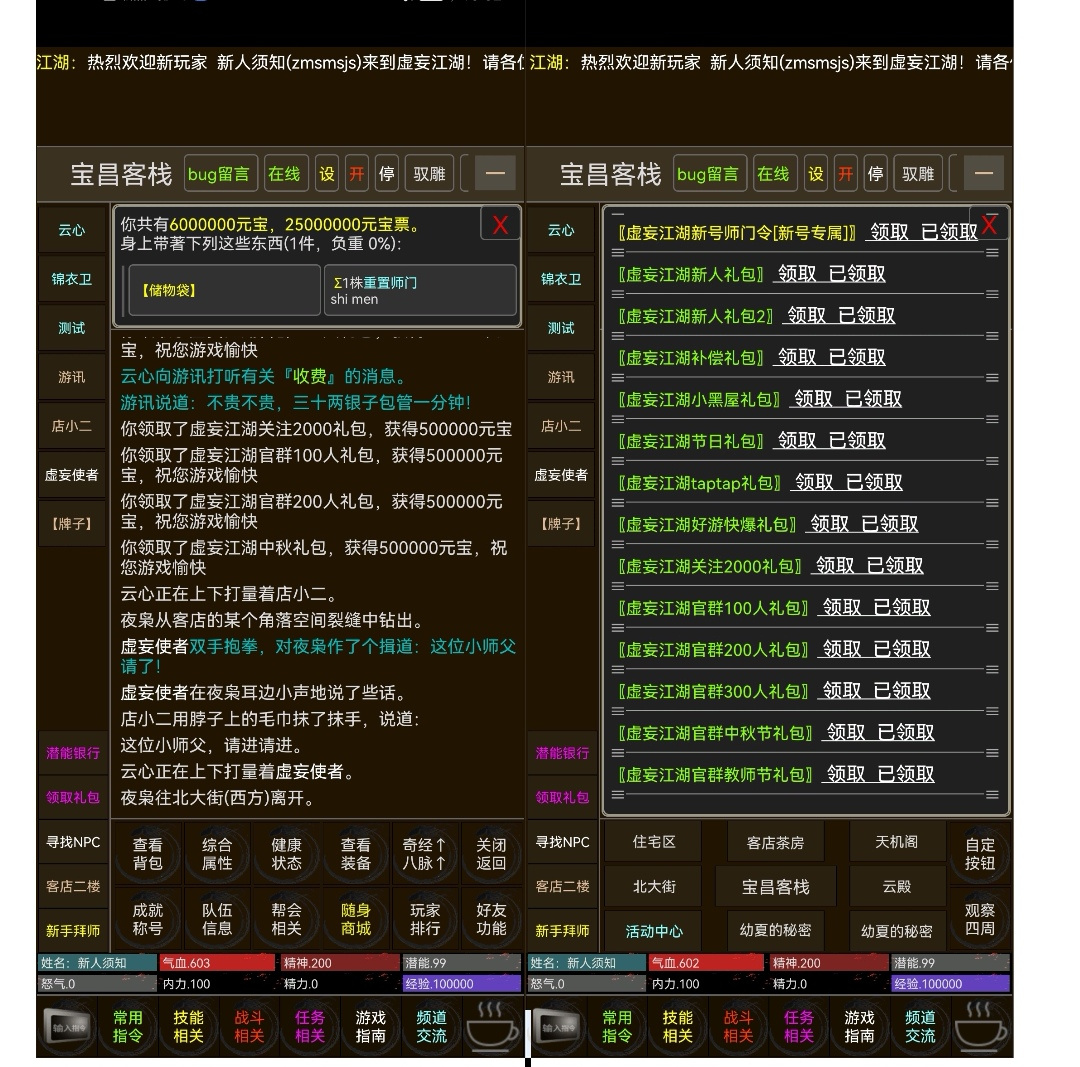Screen dimensions: 1080x1067
Task: Close the gift list panel with red X
Action: click(x=989, y=225)
